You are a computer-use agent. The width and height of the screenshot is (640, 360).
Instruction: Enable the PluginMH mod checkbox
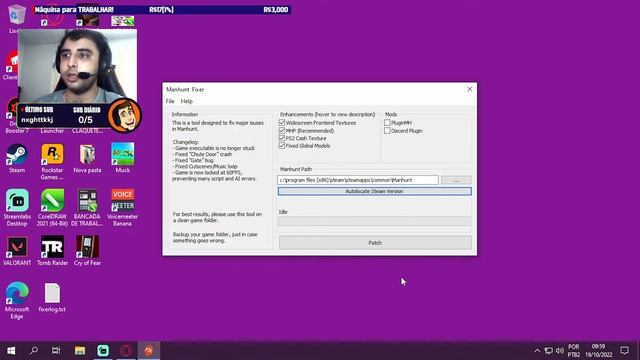pyautogui.click(x=387, y=122)
